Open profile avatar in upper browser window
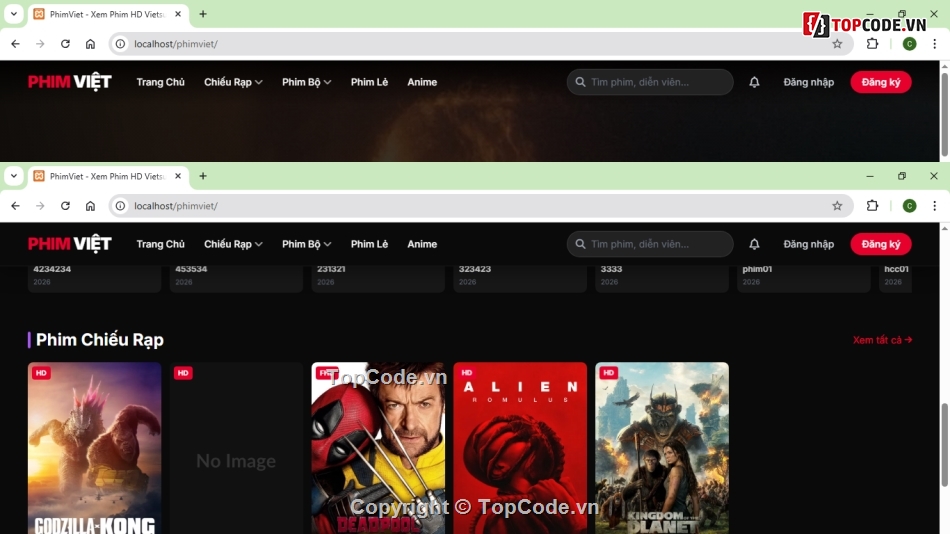Screen dimensions: 950x534 (909, 44)
